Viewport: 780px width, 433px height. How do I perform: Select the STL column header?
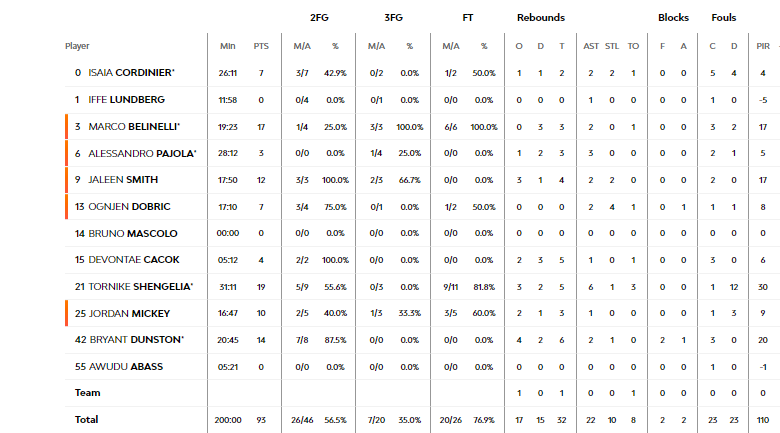pyautogui.click(x=612, y=46)
